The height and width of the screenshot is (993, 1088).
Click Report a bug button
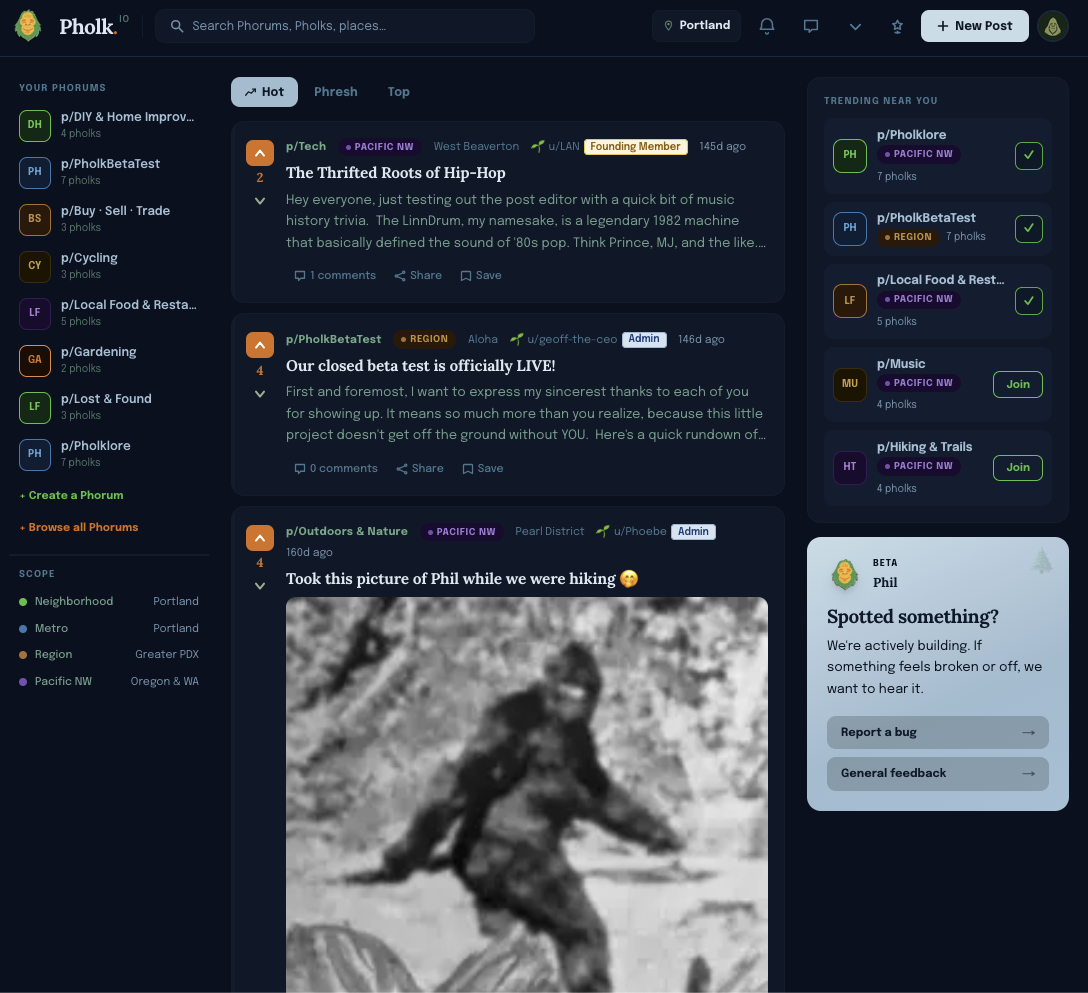tap(937, 733)
